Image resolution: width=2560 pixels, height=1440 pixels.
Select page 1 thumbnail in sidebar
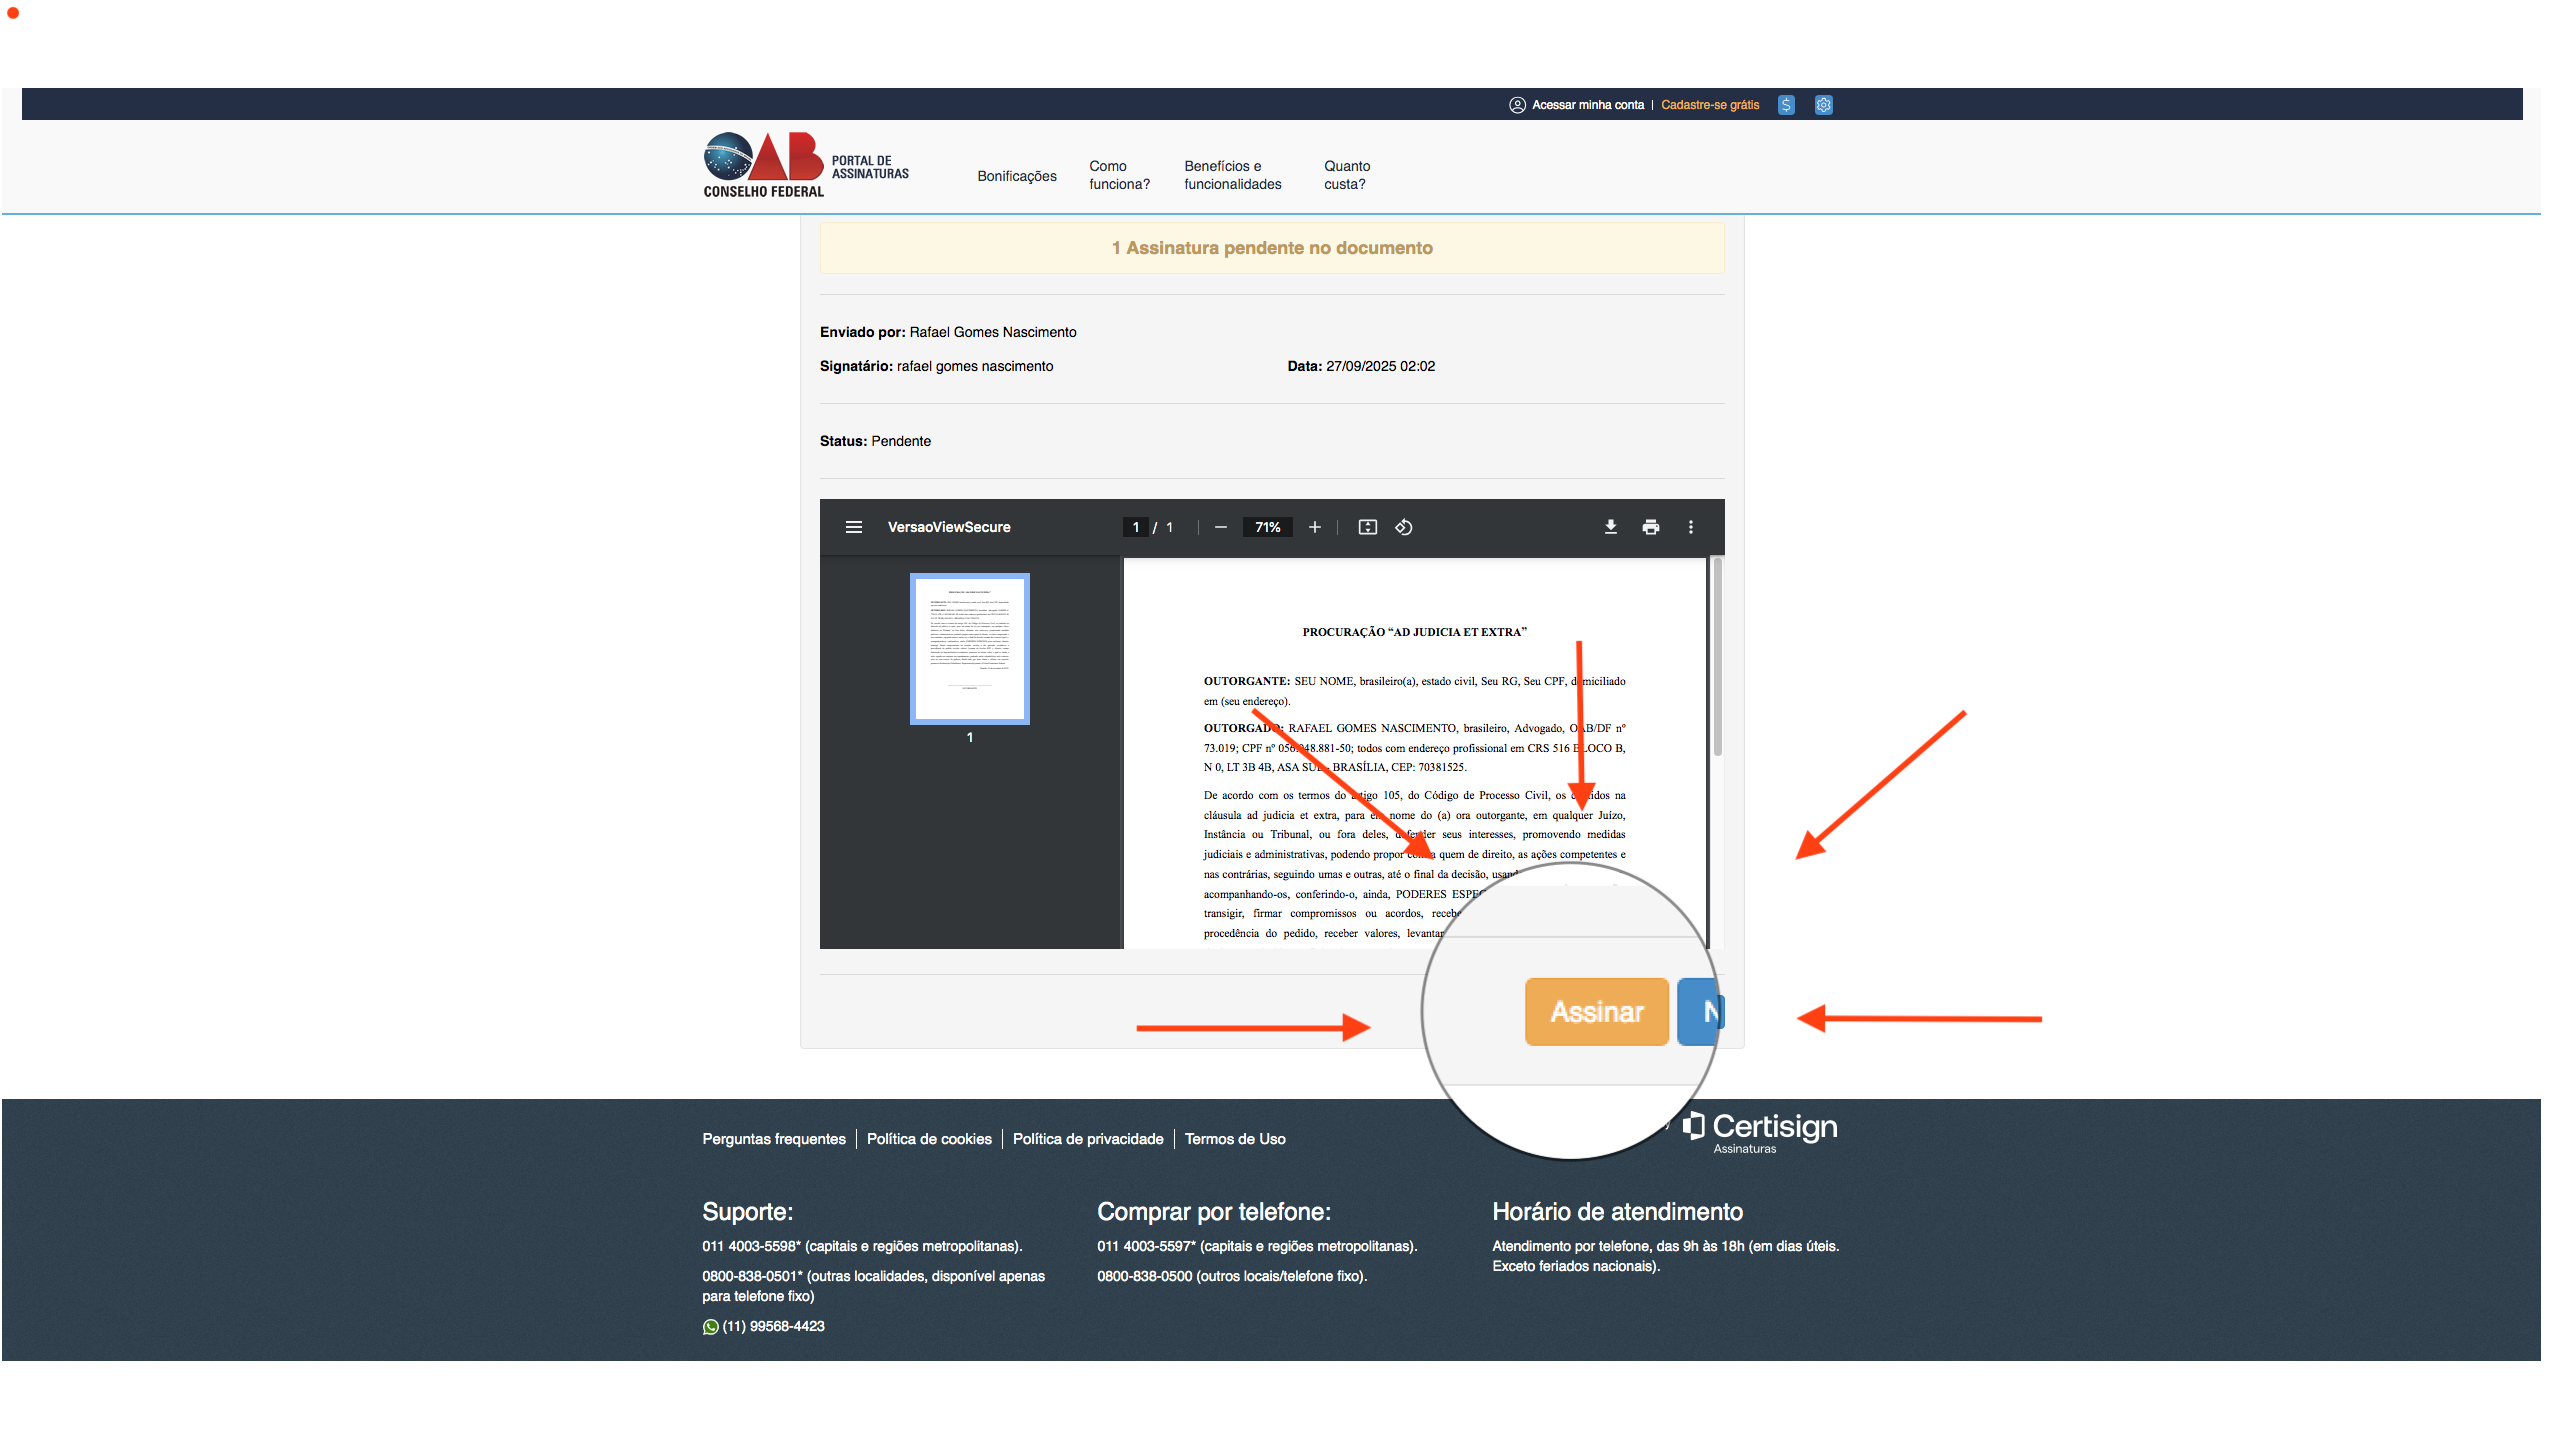[969, 648]
